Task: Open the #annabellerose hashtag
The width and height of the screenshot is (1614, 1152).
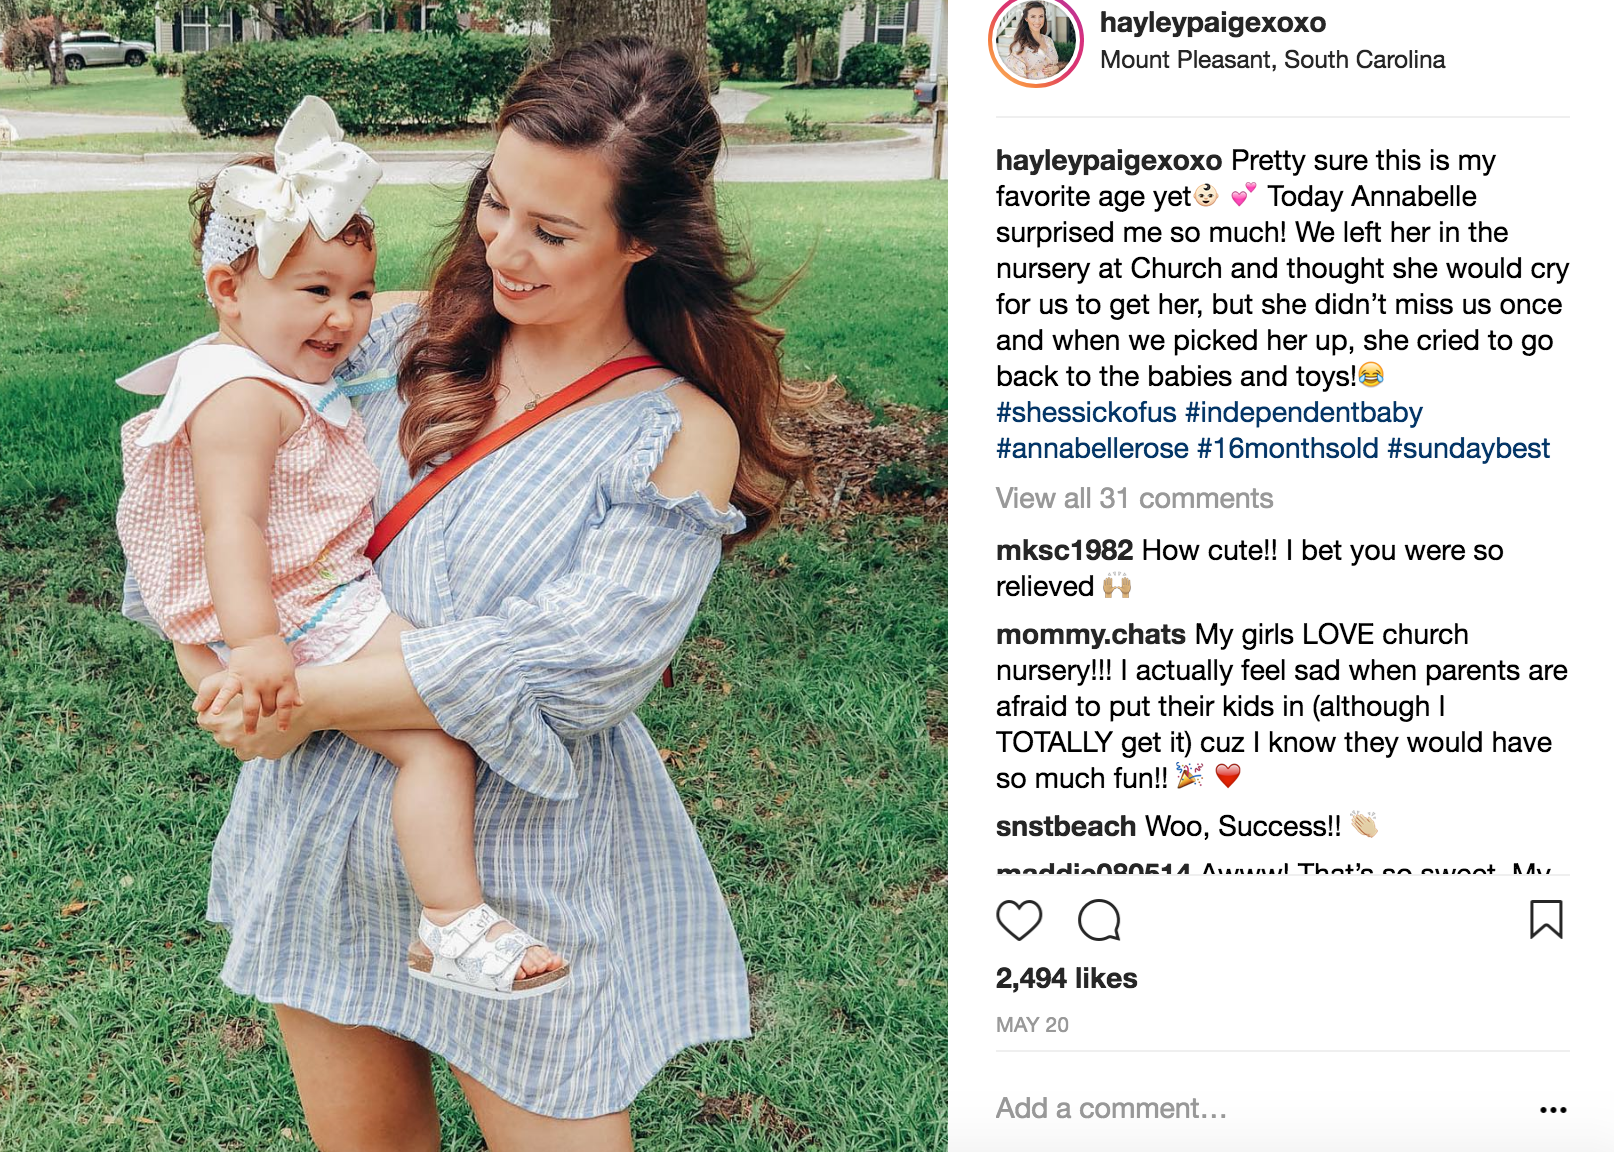Action: [1092, 448]
